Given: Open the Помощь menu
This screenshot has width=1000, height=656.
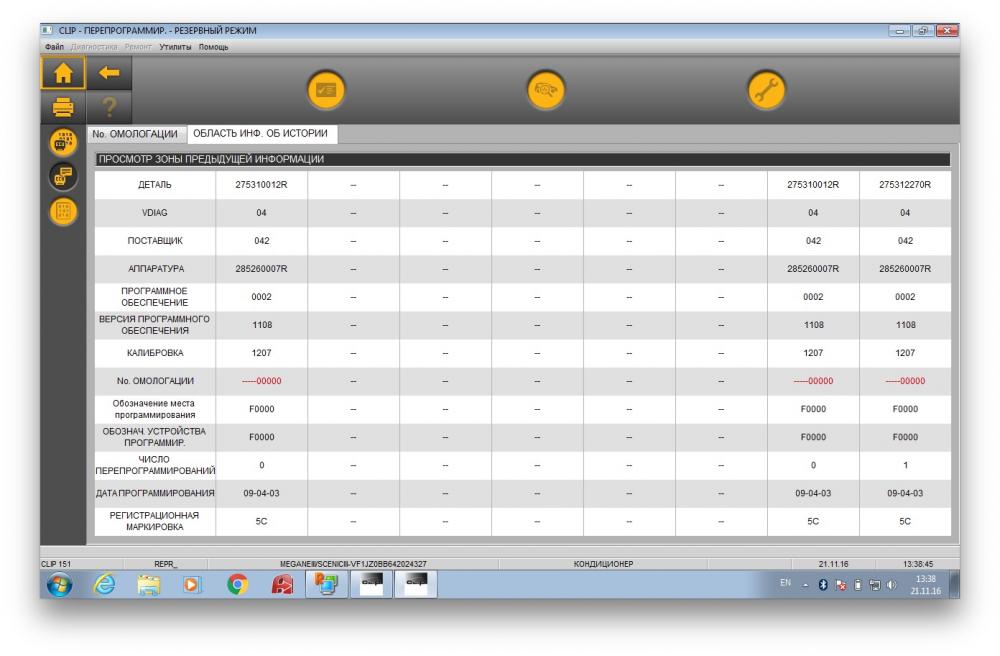Looking at the screenshot, I should 213,47.
